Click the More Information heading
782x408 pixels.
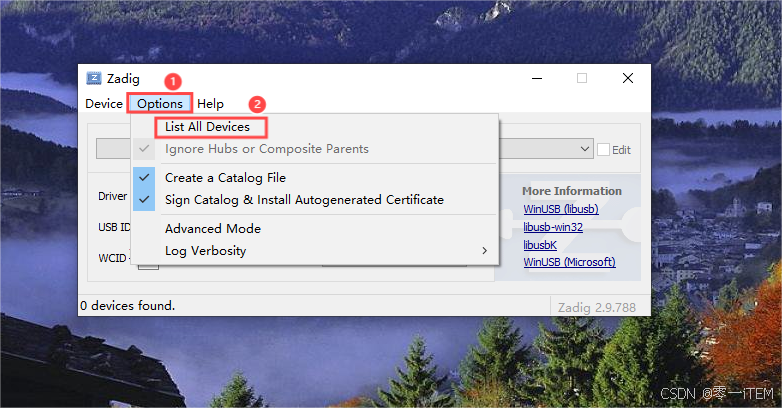[x=572, y=191]
